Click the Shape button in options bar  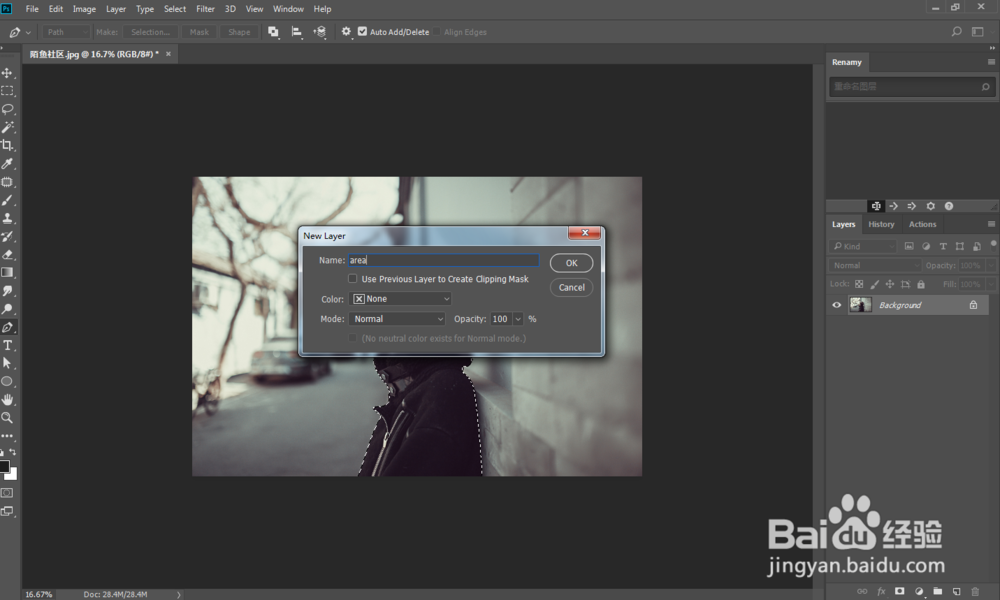pyautogui.click(x=239, y=32)
